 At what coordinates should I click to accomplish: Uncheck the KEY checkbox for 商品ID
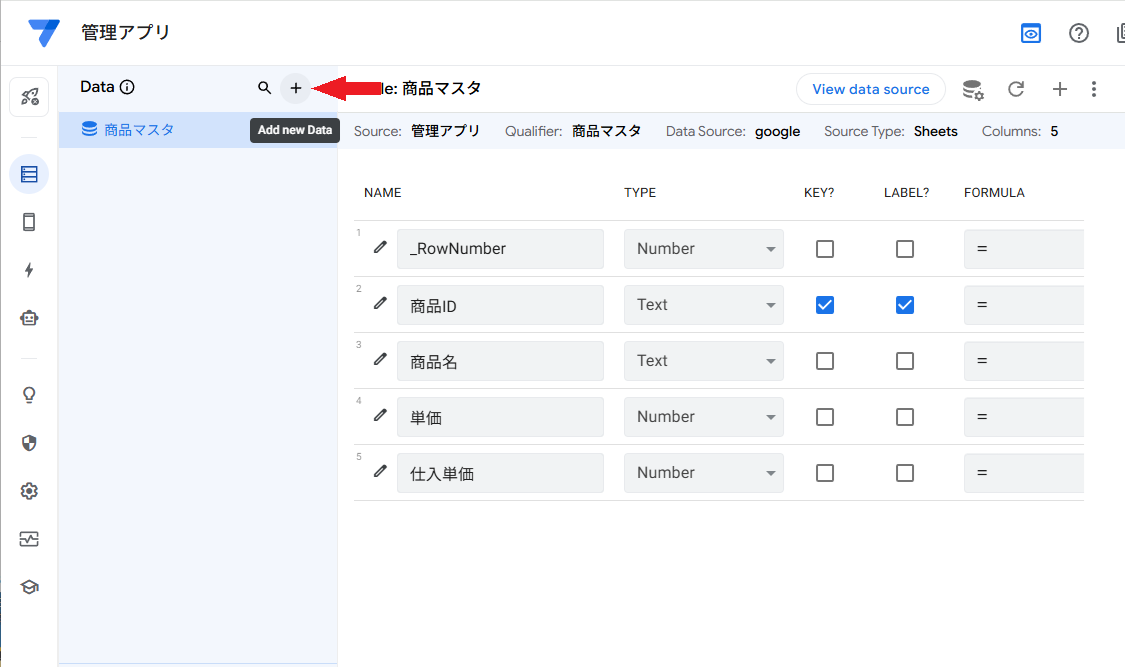(x=825, y=305)
